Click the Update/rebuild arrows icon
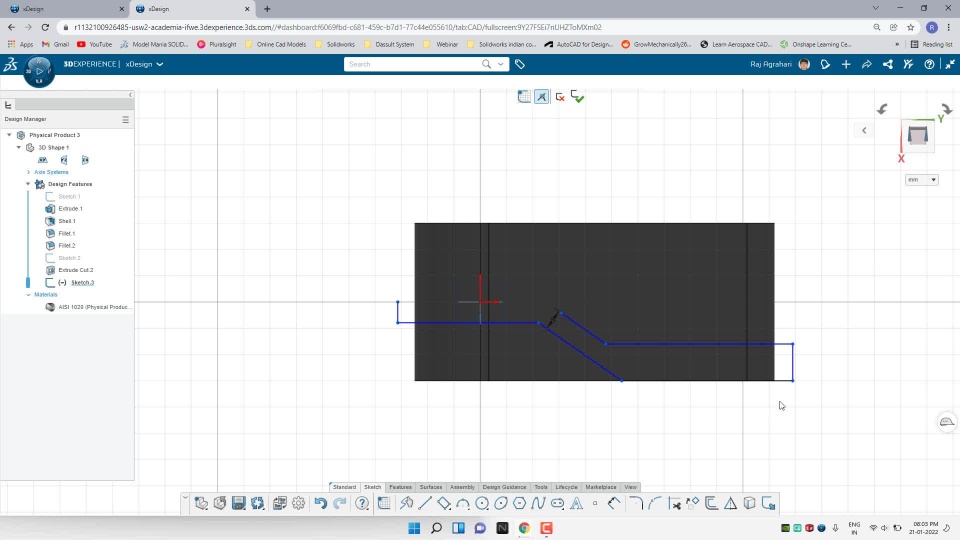 point(258,503)
